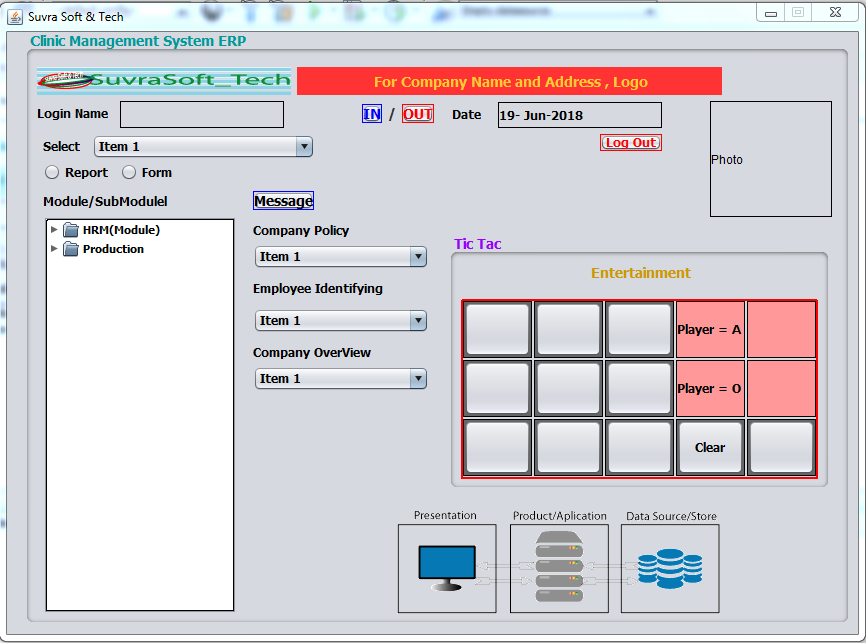Open the Employee Identifying dropdown

(340, 321)
